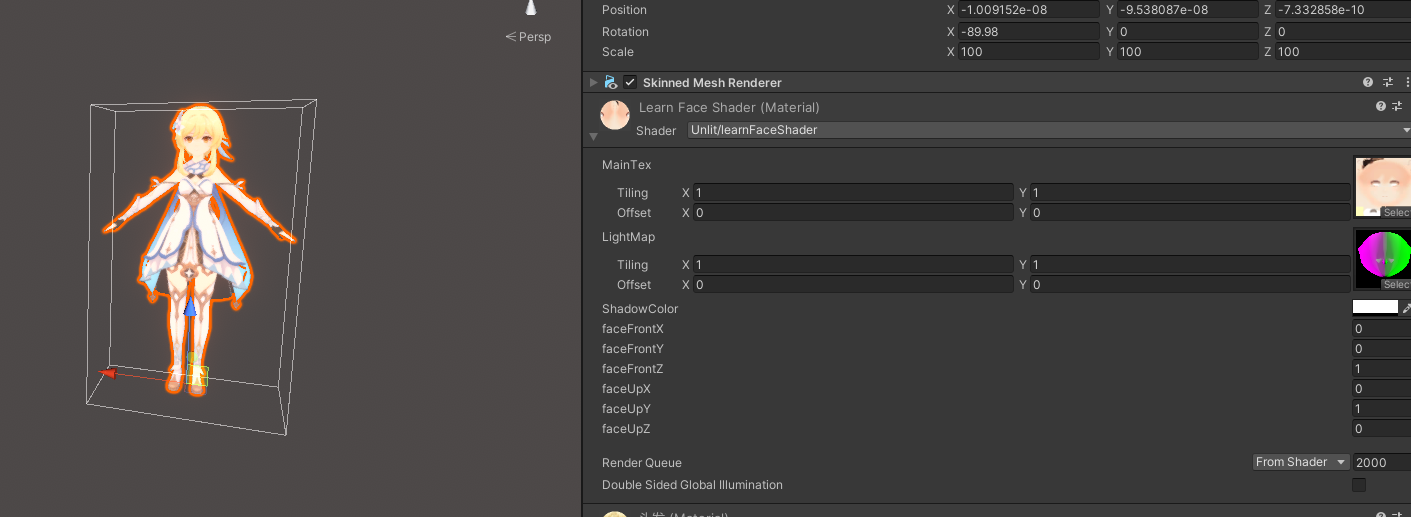Click the faceFrontY value field
Image resolution: width=1411 pixels, height=517 pixels.
(x=1381, y=348)
